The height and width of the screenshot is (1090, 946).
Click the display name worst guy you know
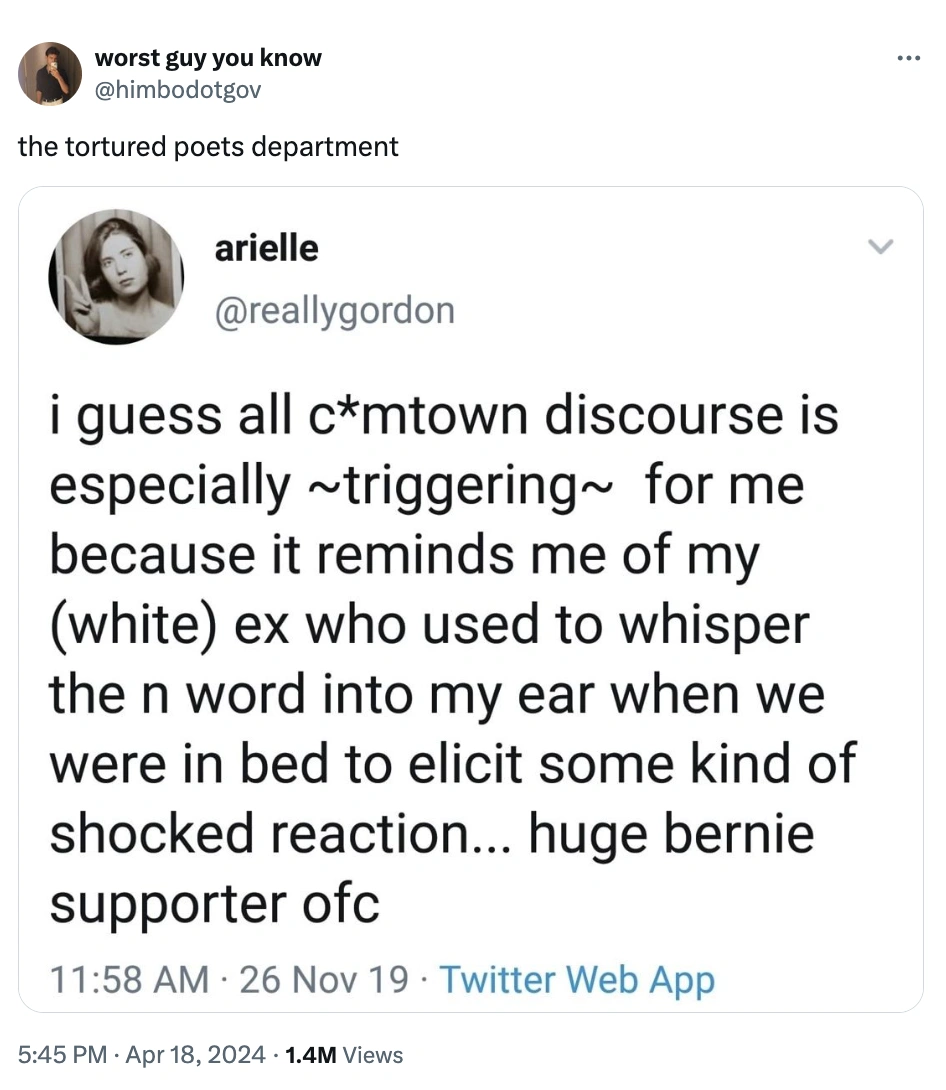(x=208, y=57)
